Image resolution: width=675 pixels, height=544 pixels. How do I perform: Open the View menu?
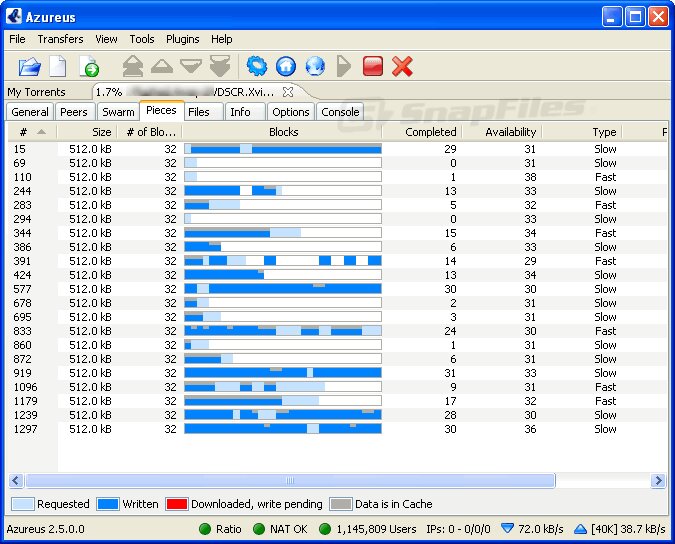(106, 39)
